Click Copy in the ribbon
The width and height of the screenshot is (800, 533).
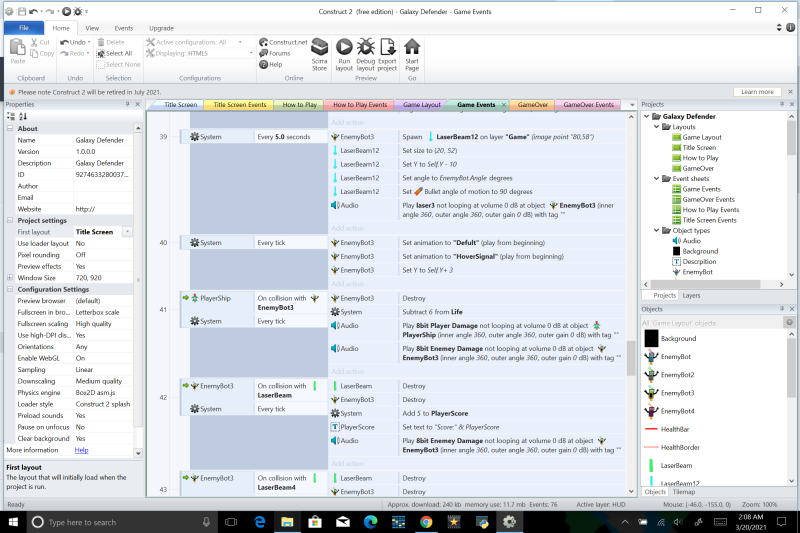42,54
